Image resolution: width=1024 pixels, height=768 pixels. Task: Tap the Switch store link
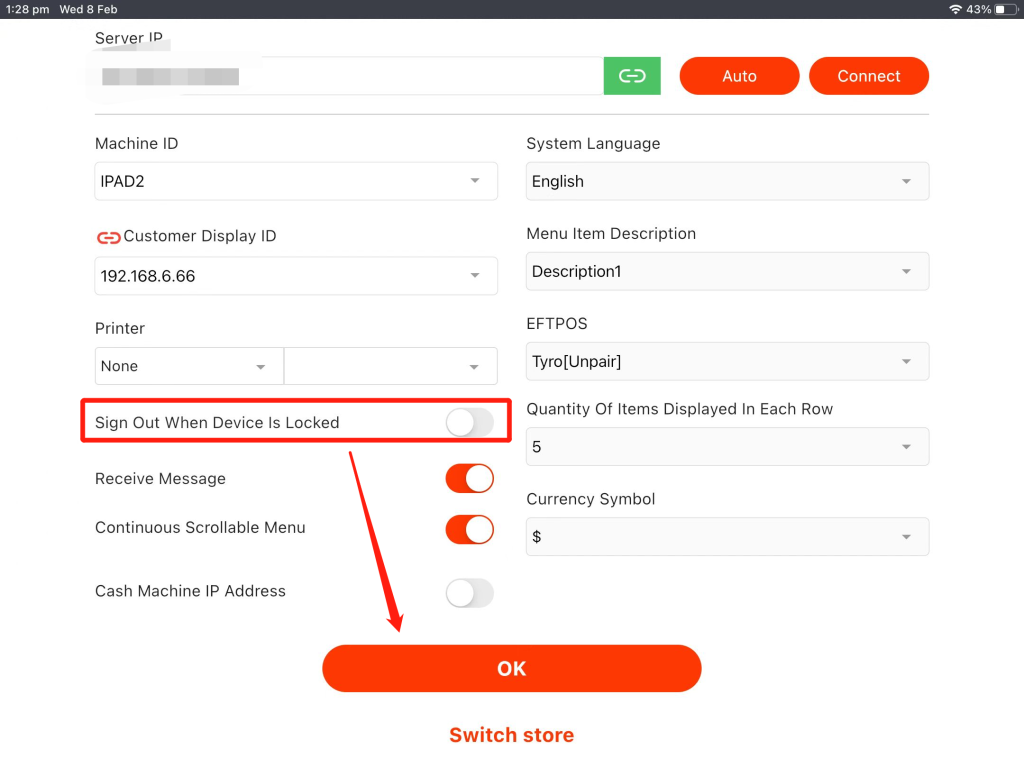pyautogui.click(x=511, y=735)
